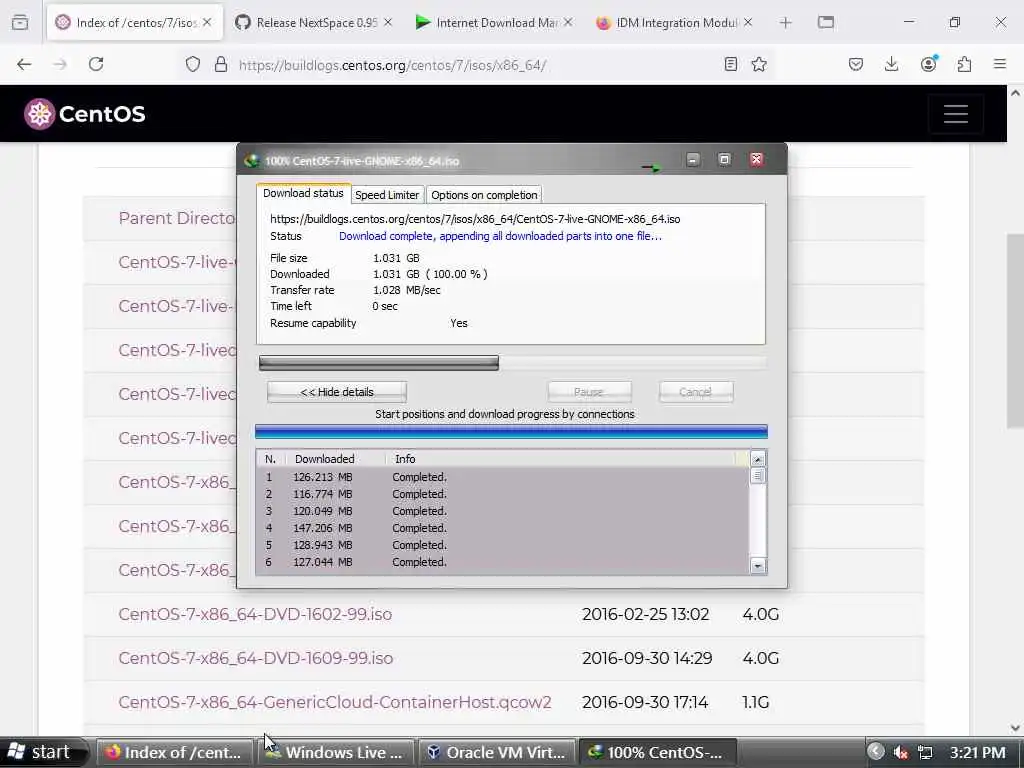Select connection row 6 with 127.044 MB
The image size is (1024, 768).
[x=503, y=562]
